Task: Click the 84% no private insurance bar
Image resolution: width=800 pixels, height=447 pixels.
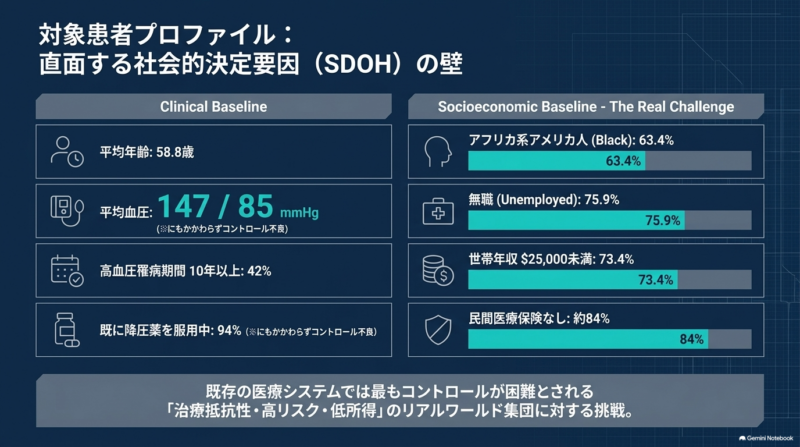Action: [x=610, y=339]
